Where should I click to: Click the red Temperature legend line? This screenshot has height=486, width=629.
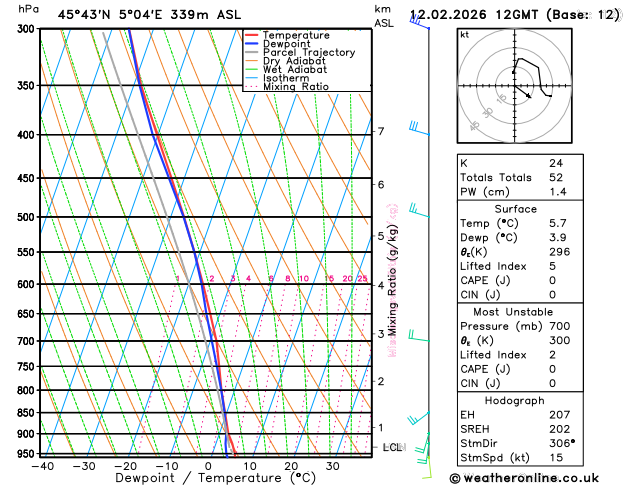252,35
